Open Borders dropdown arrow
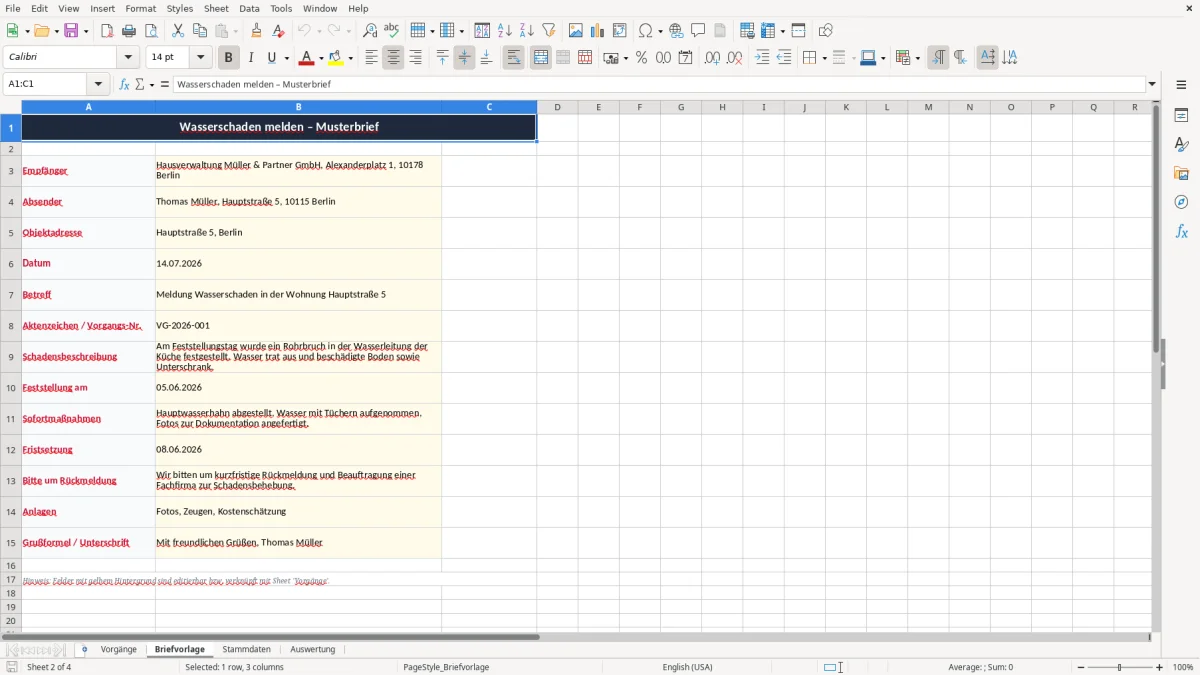Viewport: 1200px width, 675px height. (x=824, y=58)
